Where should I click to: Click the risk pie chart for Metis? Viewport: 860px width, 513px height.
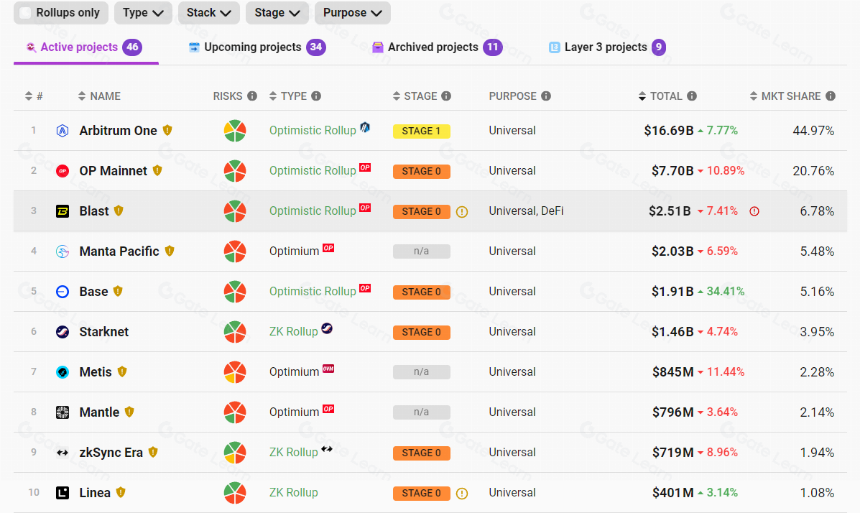tap(235, 372)
